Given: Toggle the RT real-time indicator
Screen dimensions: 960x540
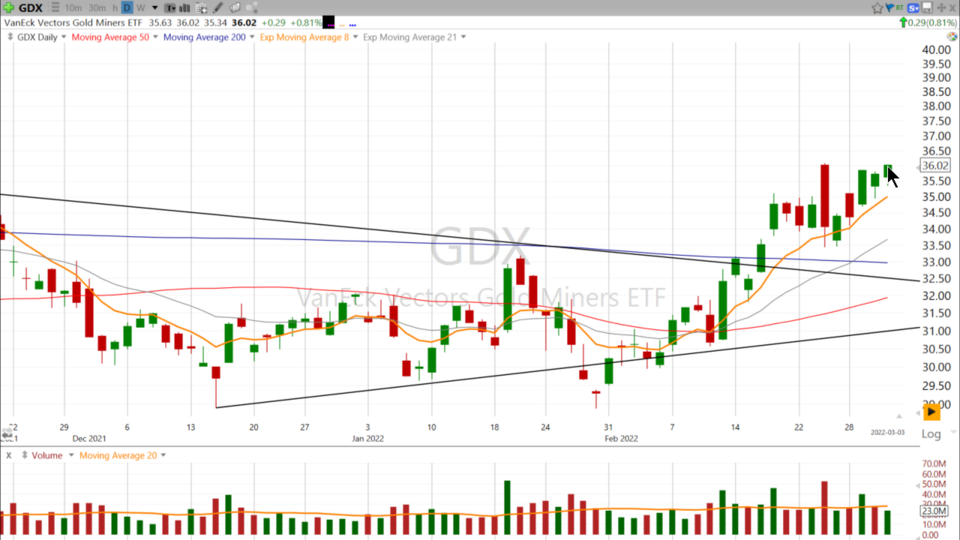Looking at the screenshot, I should pos(899,7).
